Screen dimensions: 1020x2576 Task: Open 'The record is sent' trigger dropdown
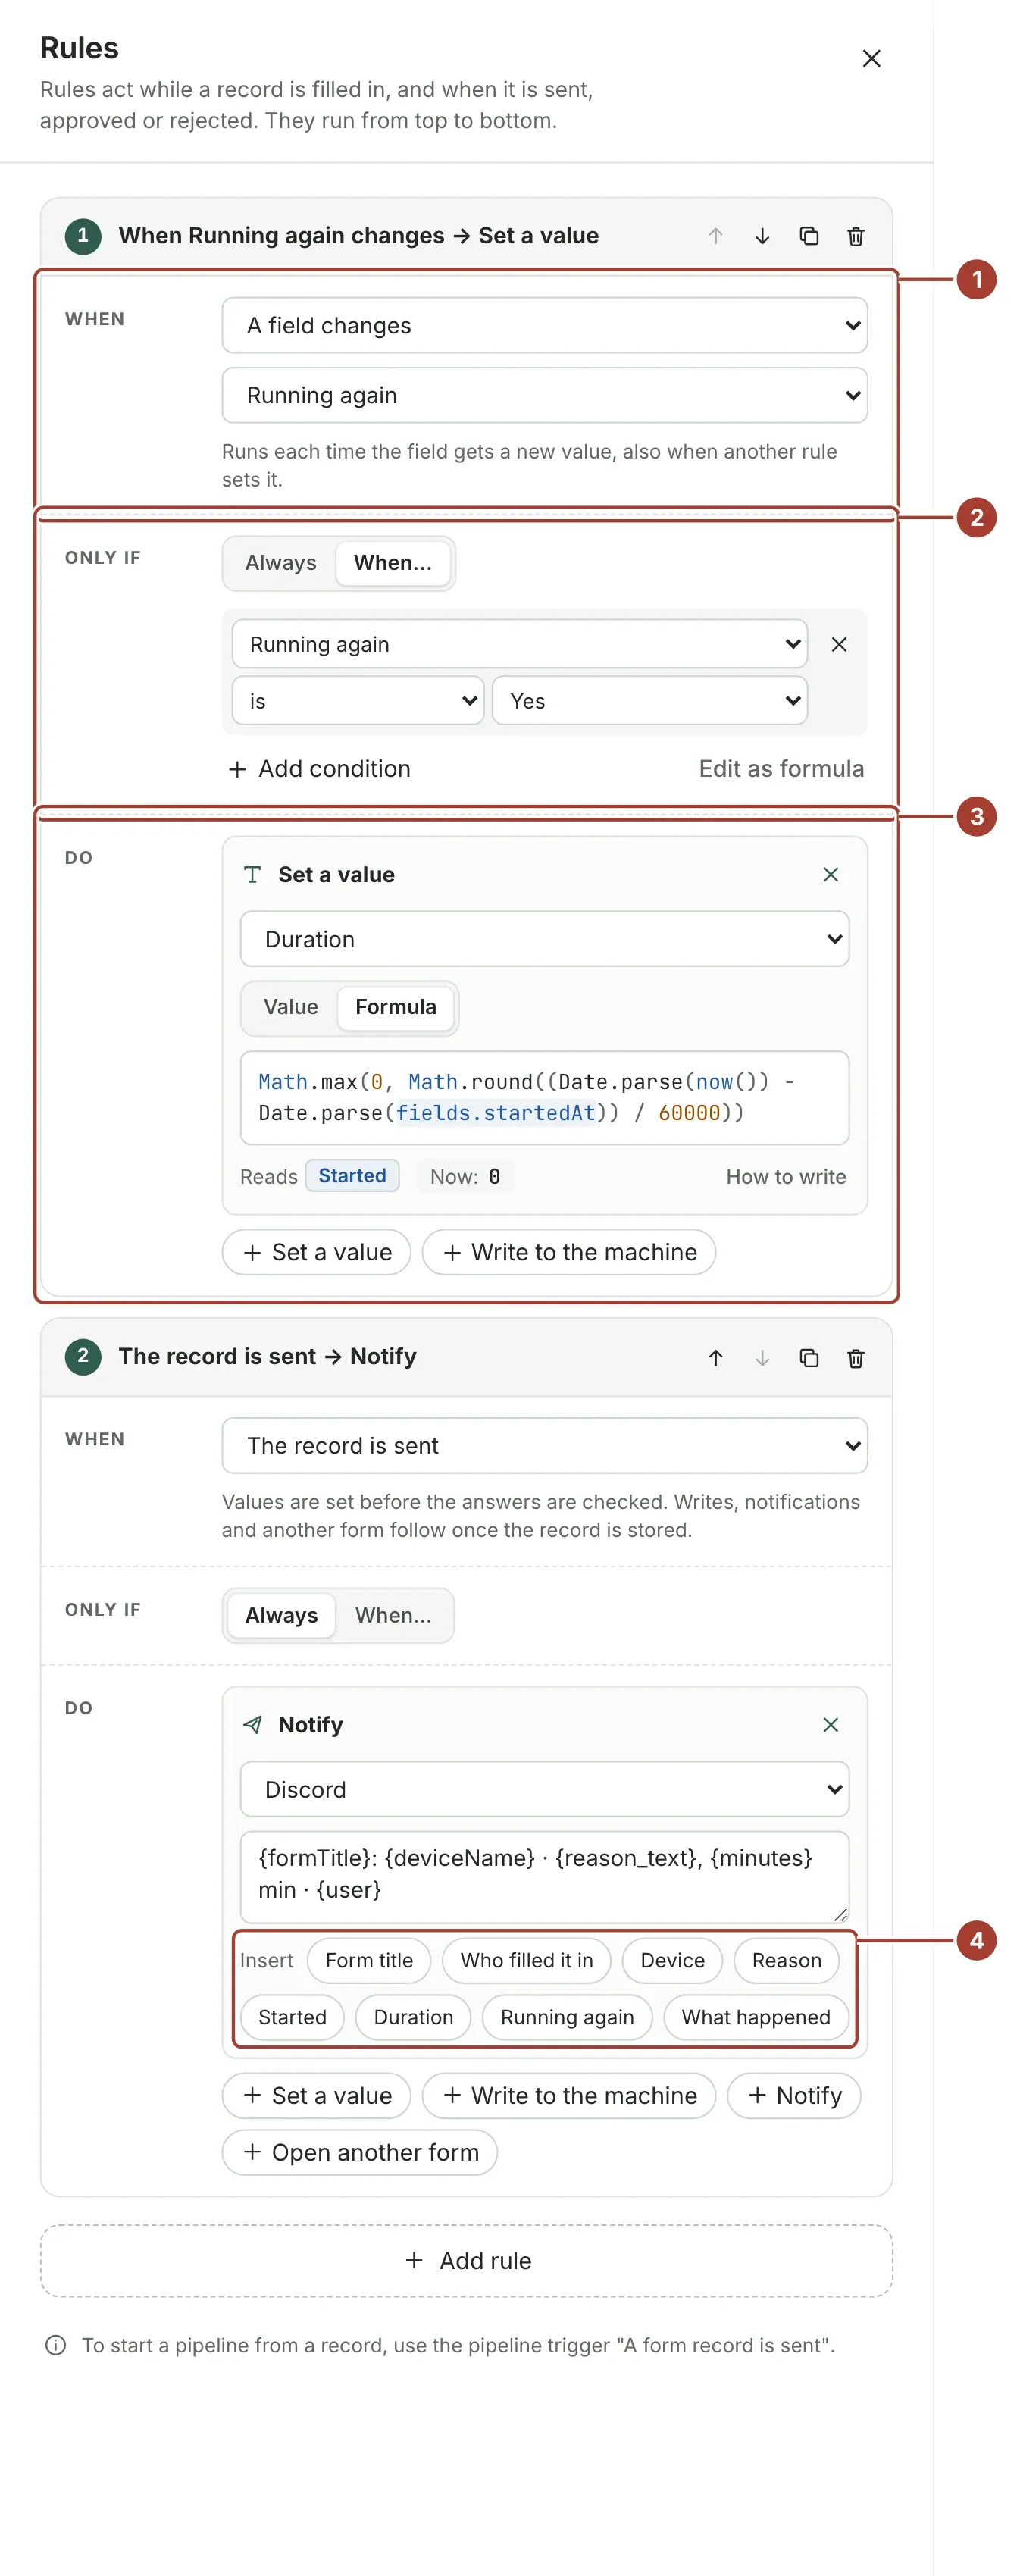tap(544, 1445)
